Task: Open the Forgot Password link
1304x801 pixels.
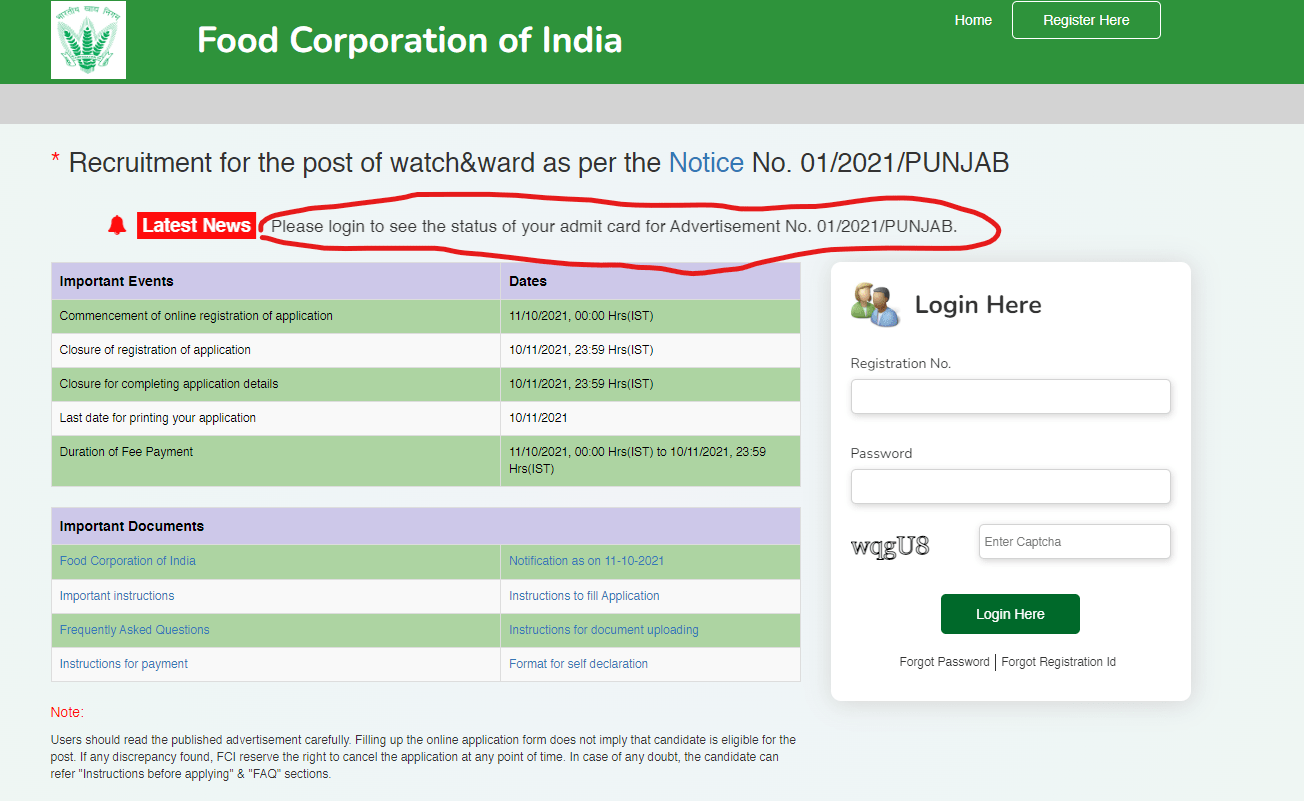Action: pos(944,662)
